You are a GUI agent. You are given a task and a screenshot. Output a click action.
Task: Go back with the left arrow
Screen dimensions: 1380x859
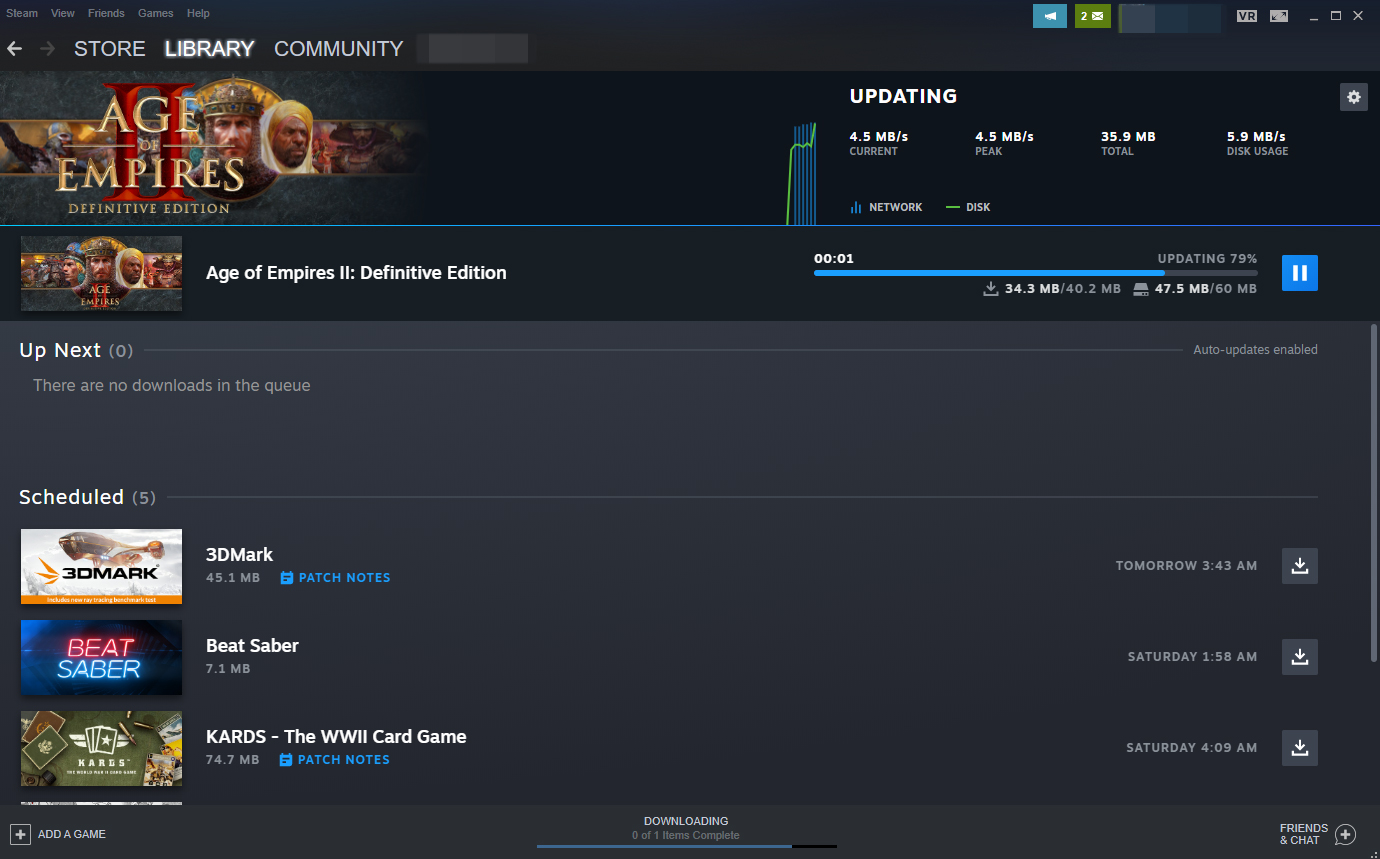coord(14,48)
